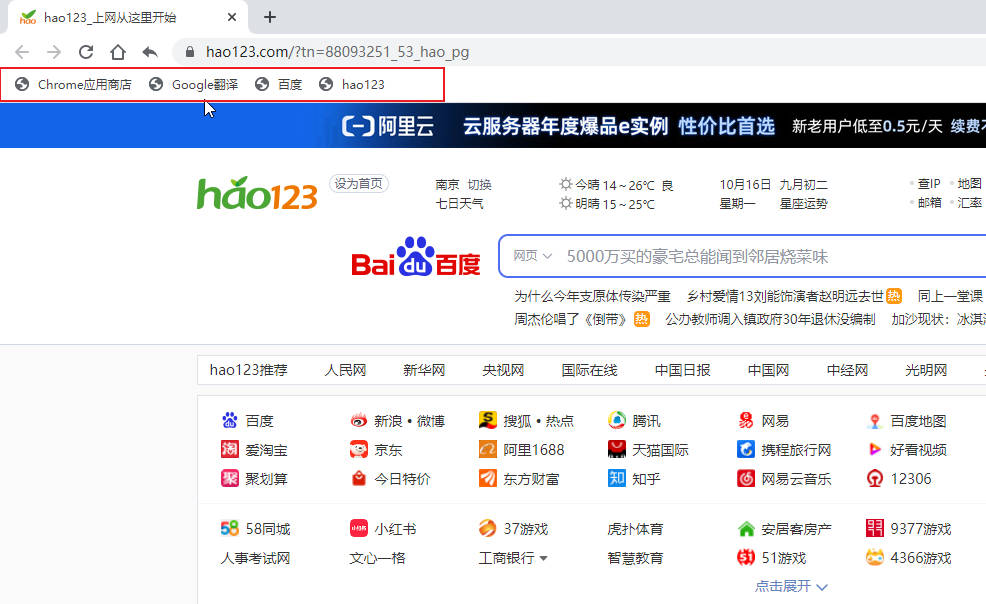This screenshot has width=986, height=604.
Task: Click the 知乎 icon
Action: (617, 478)
